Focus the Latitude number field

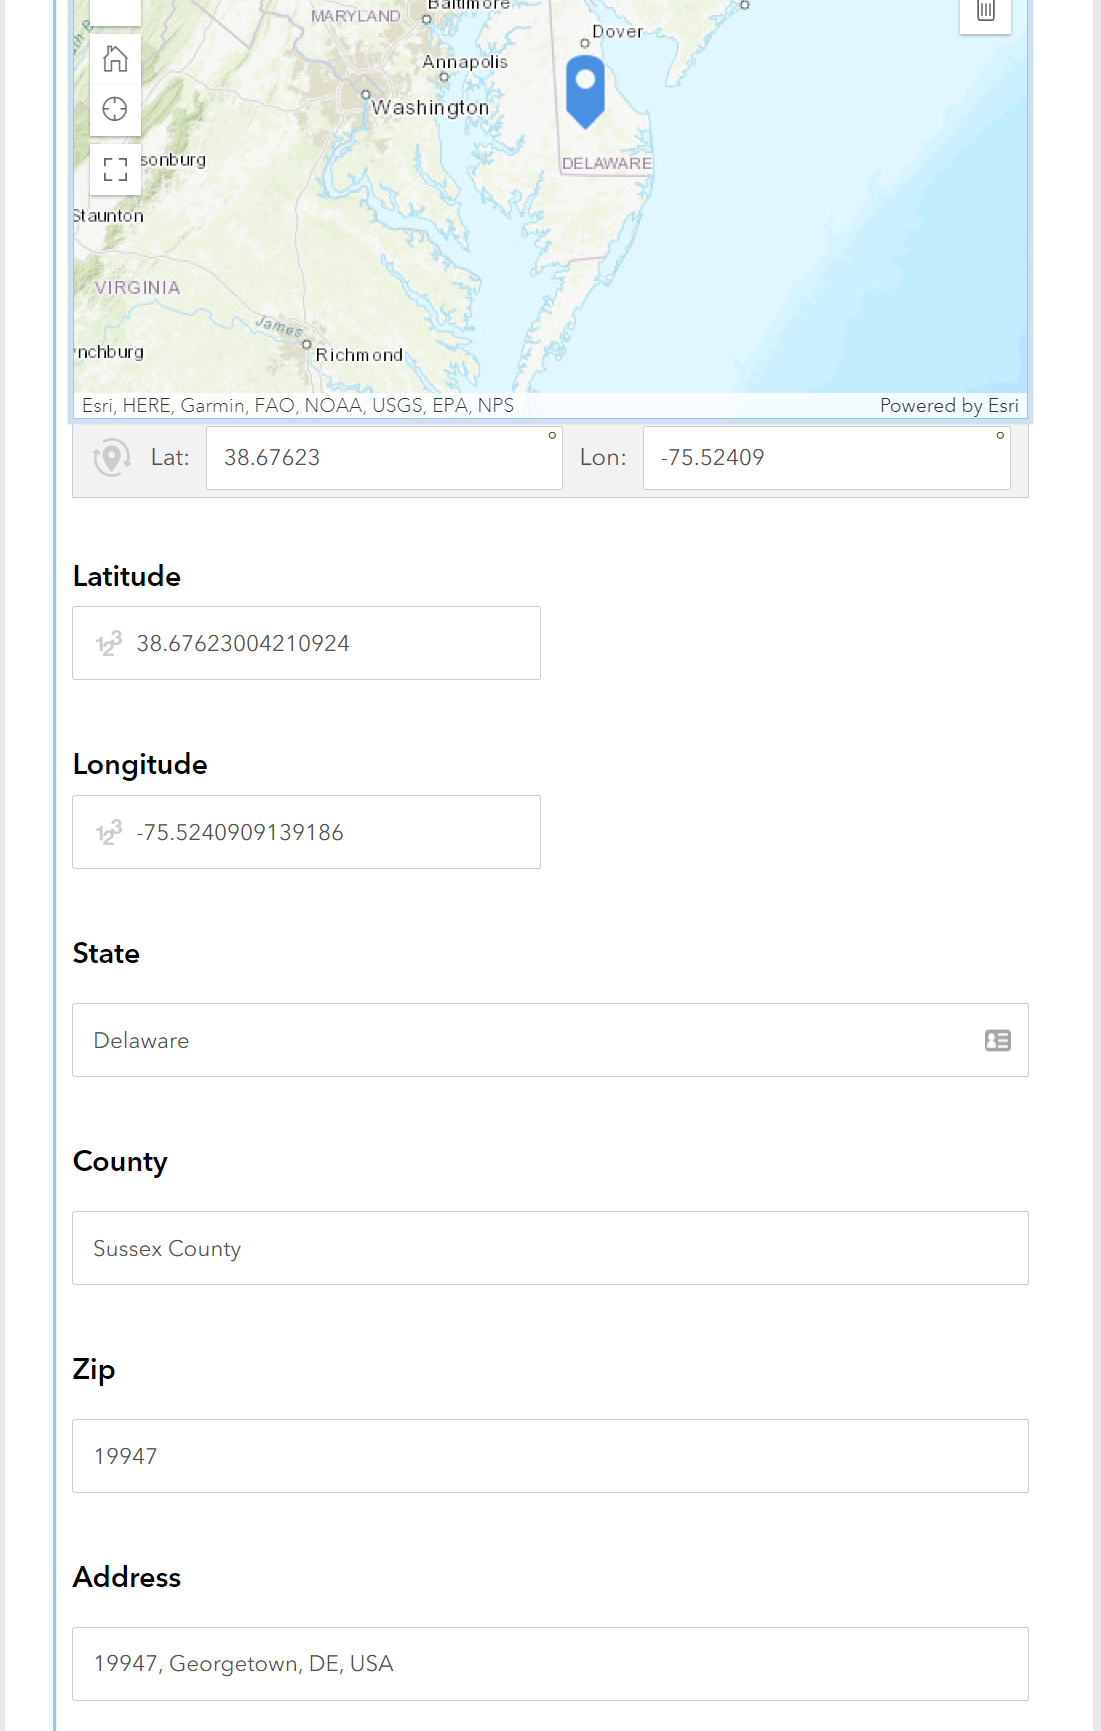pos(306,643)
